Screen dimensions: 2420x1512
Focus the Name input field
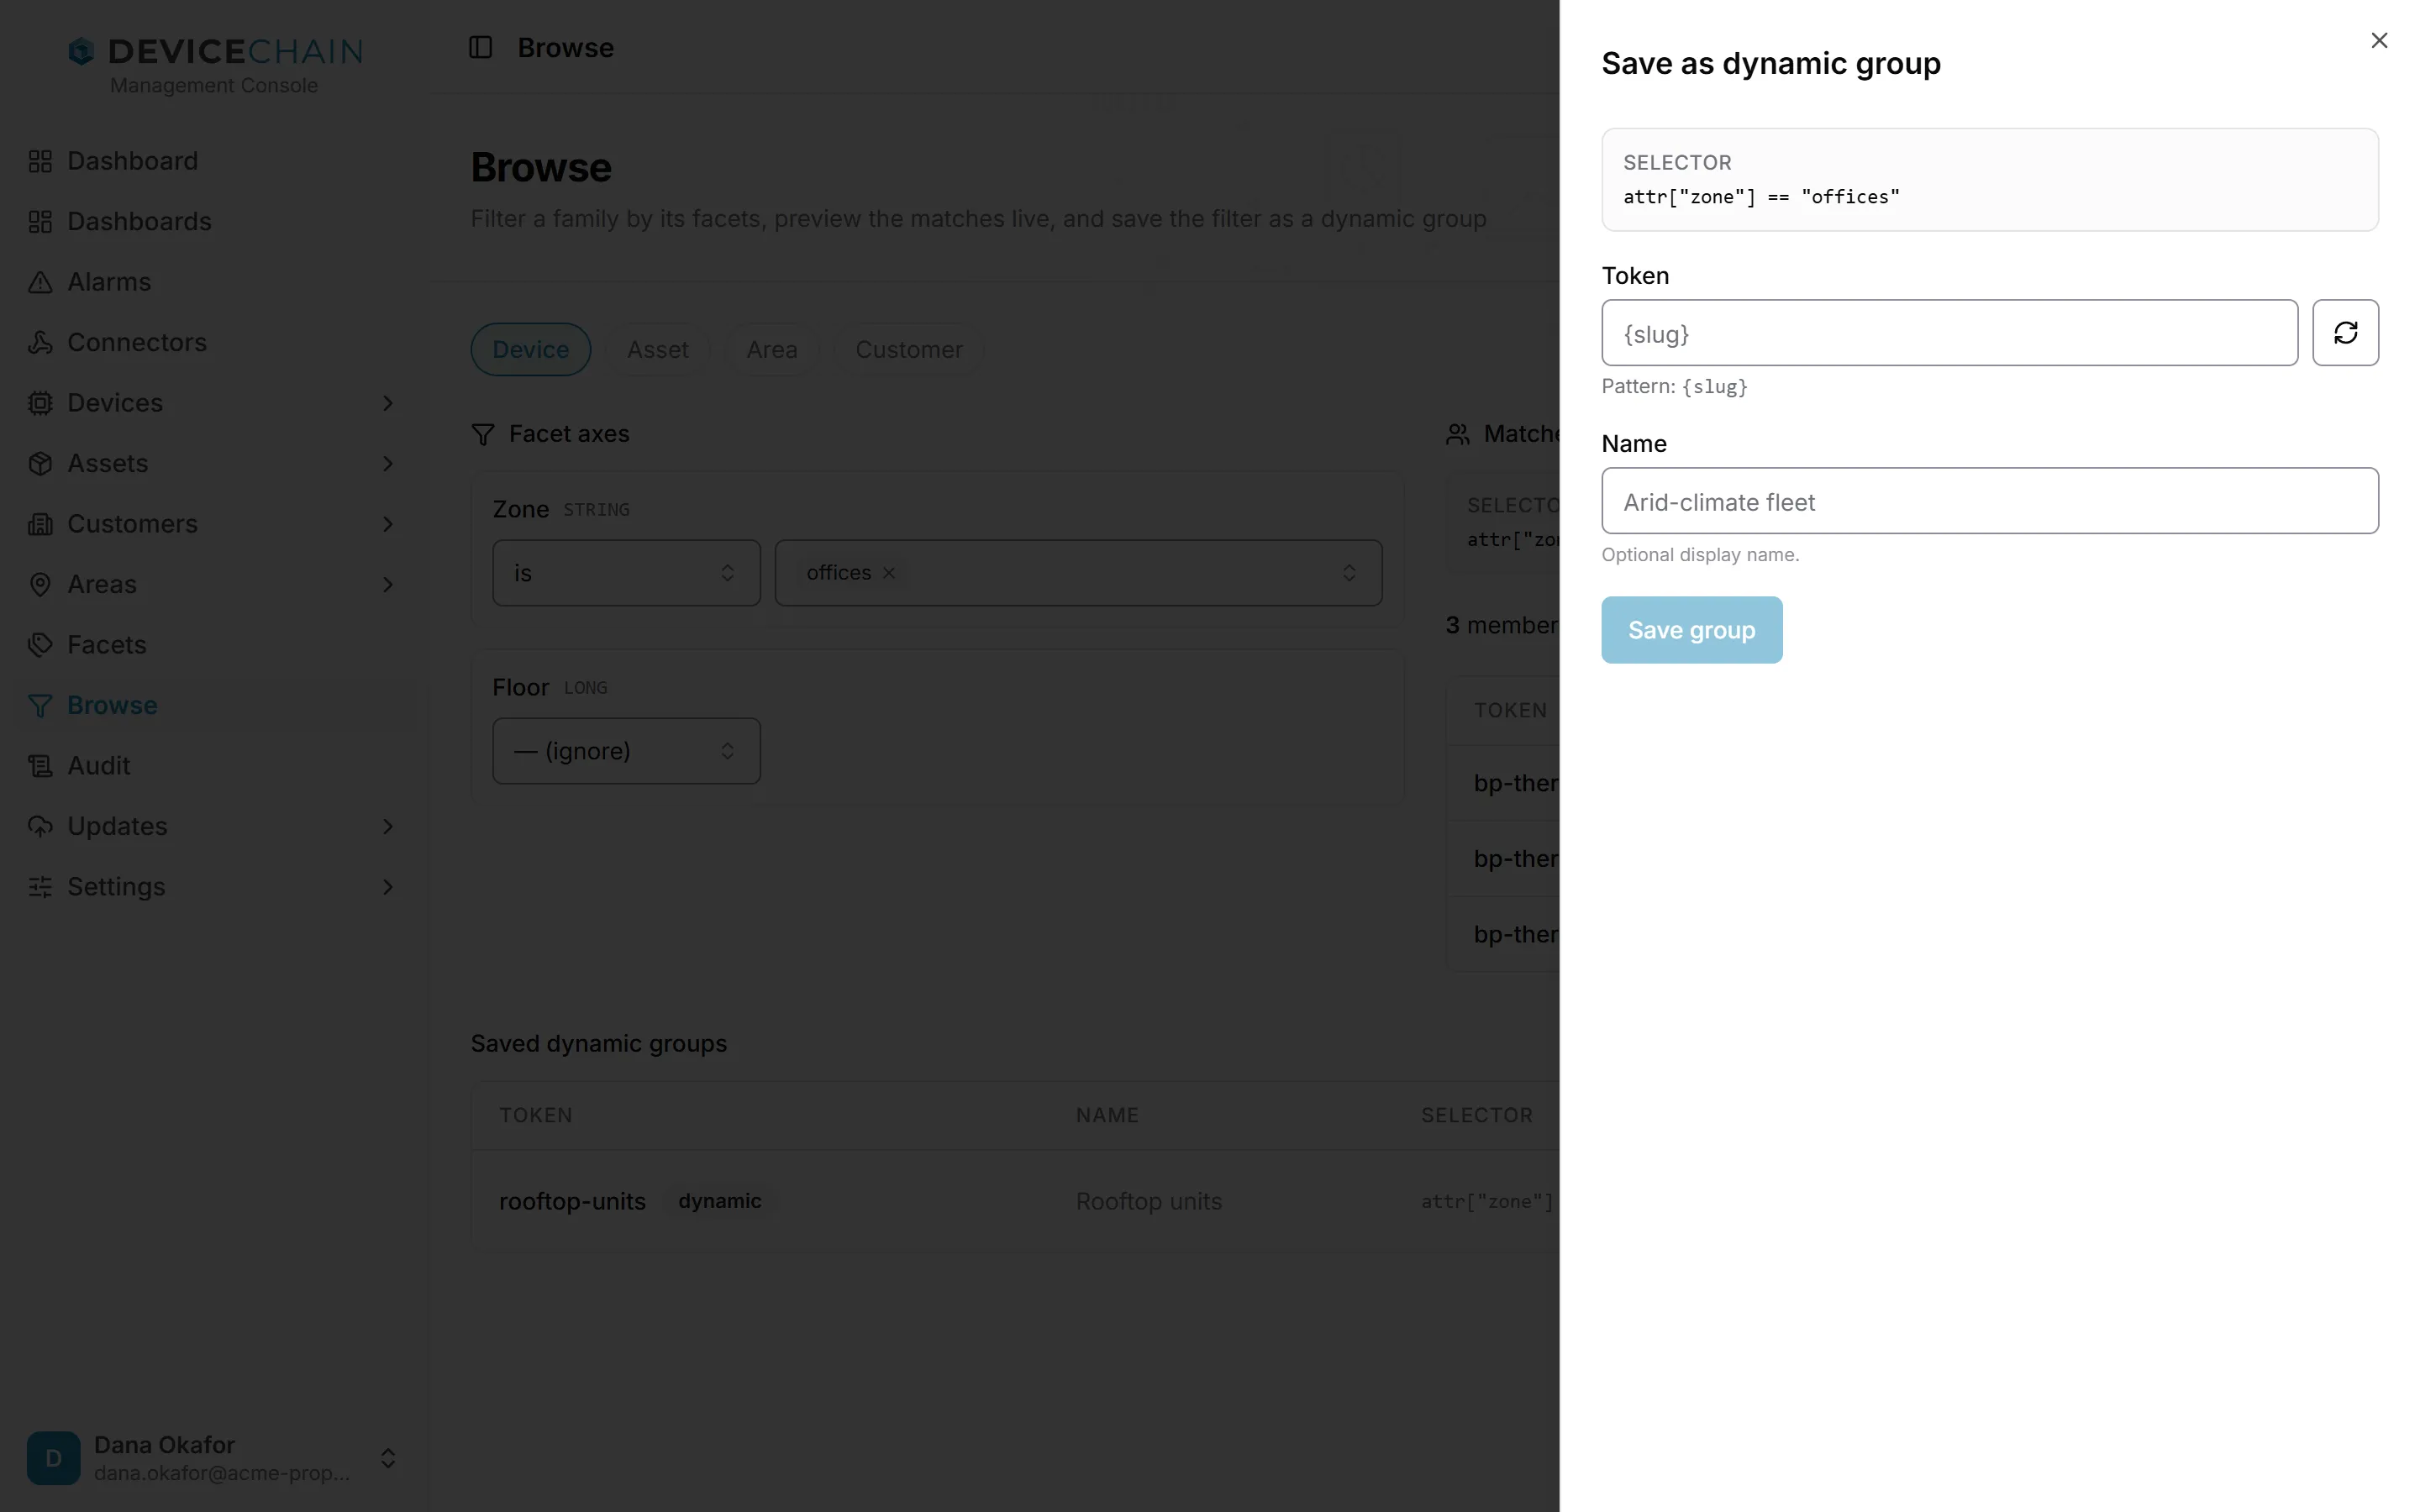tap(1989, 501)
